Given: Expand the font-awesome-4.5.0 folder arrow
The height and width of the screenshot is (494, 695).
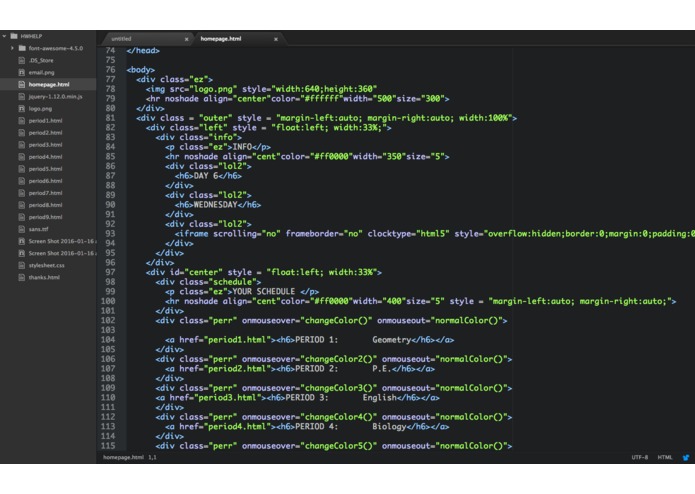Looking at the screenshot, I should [x=12, y=48].
